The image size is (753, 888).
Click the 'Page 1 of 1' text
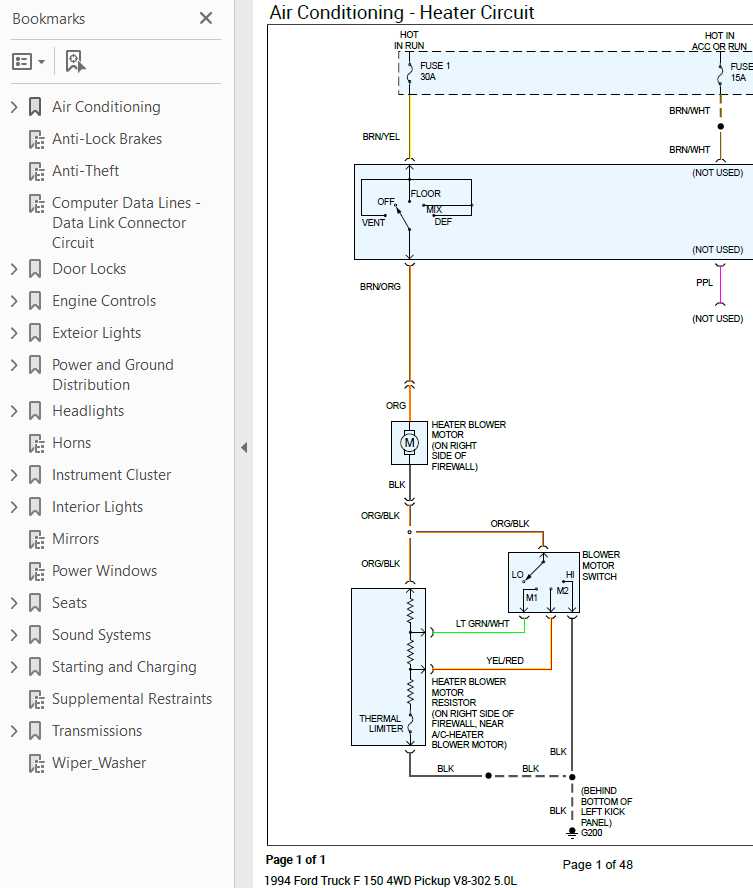[x=296, y=860]
